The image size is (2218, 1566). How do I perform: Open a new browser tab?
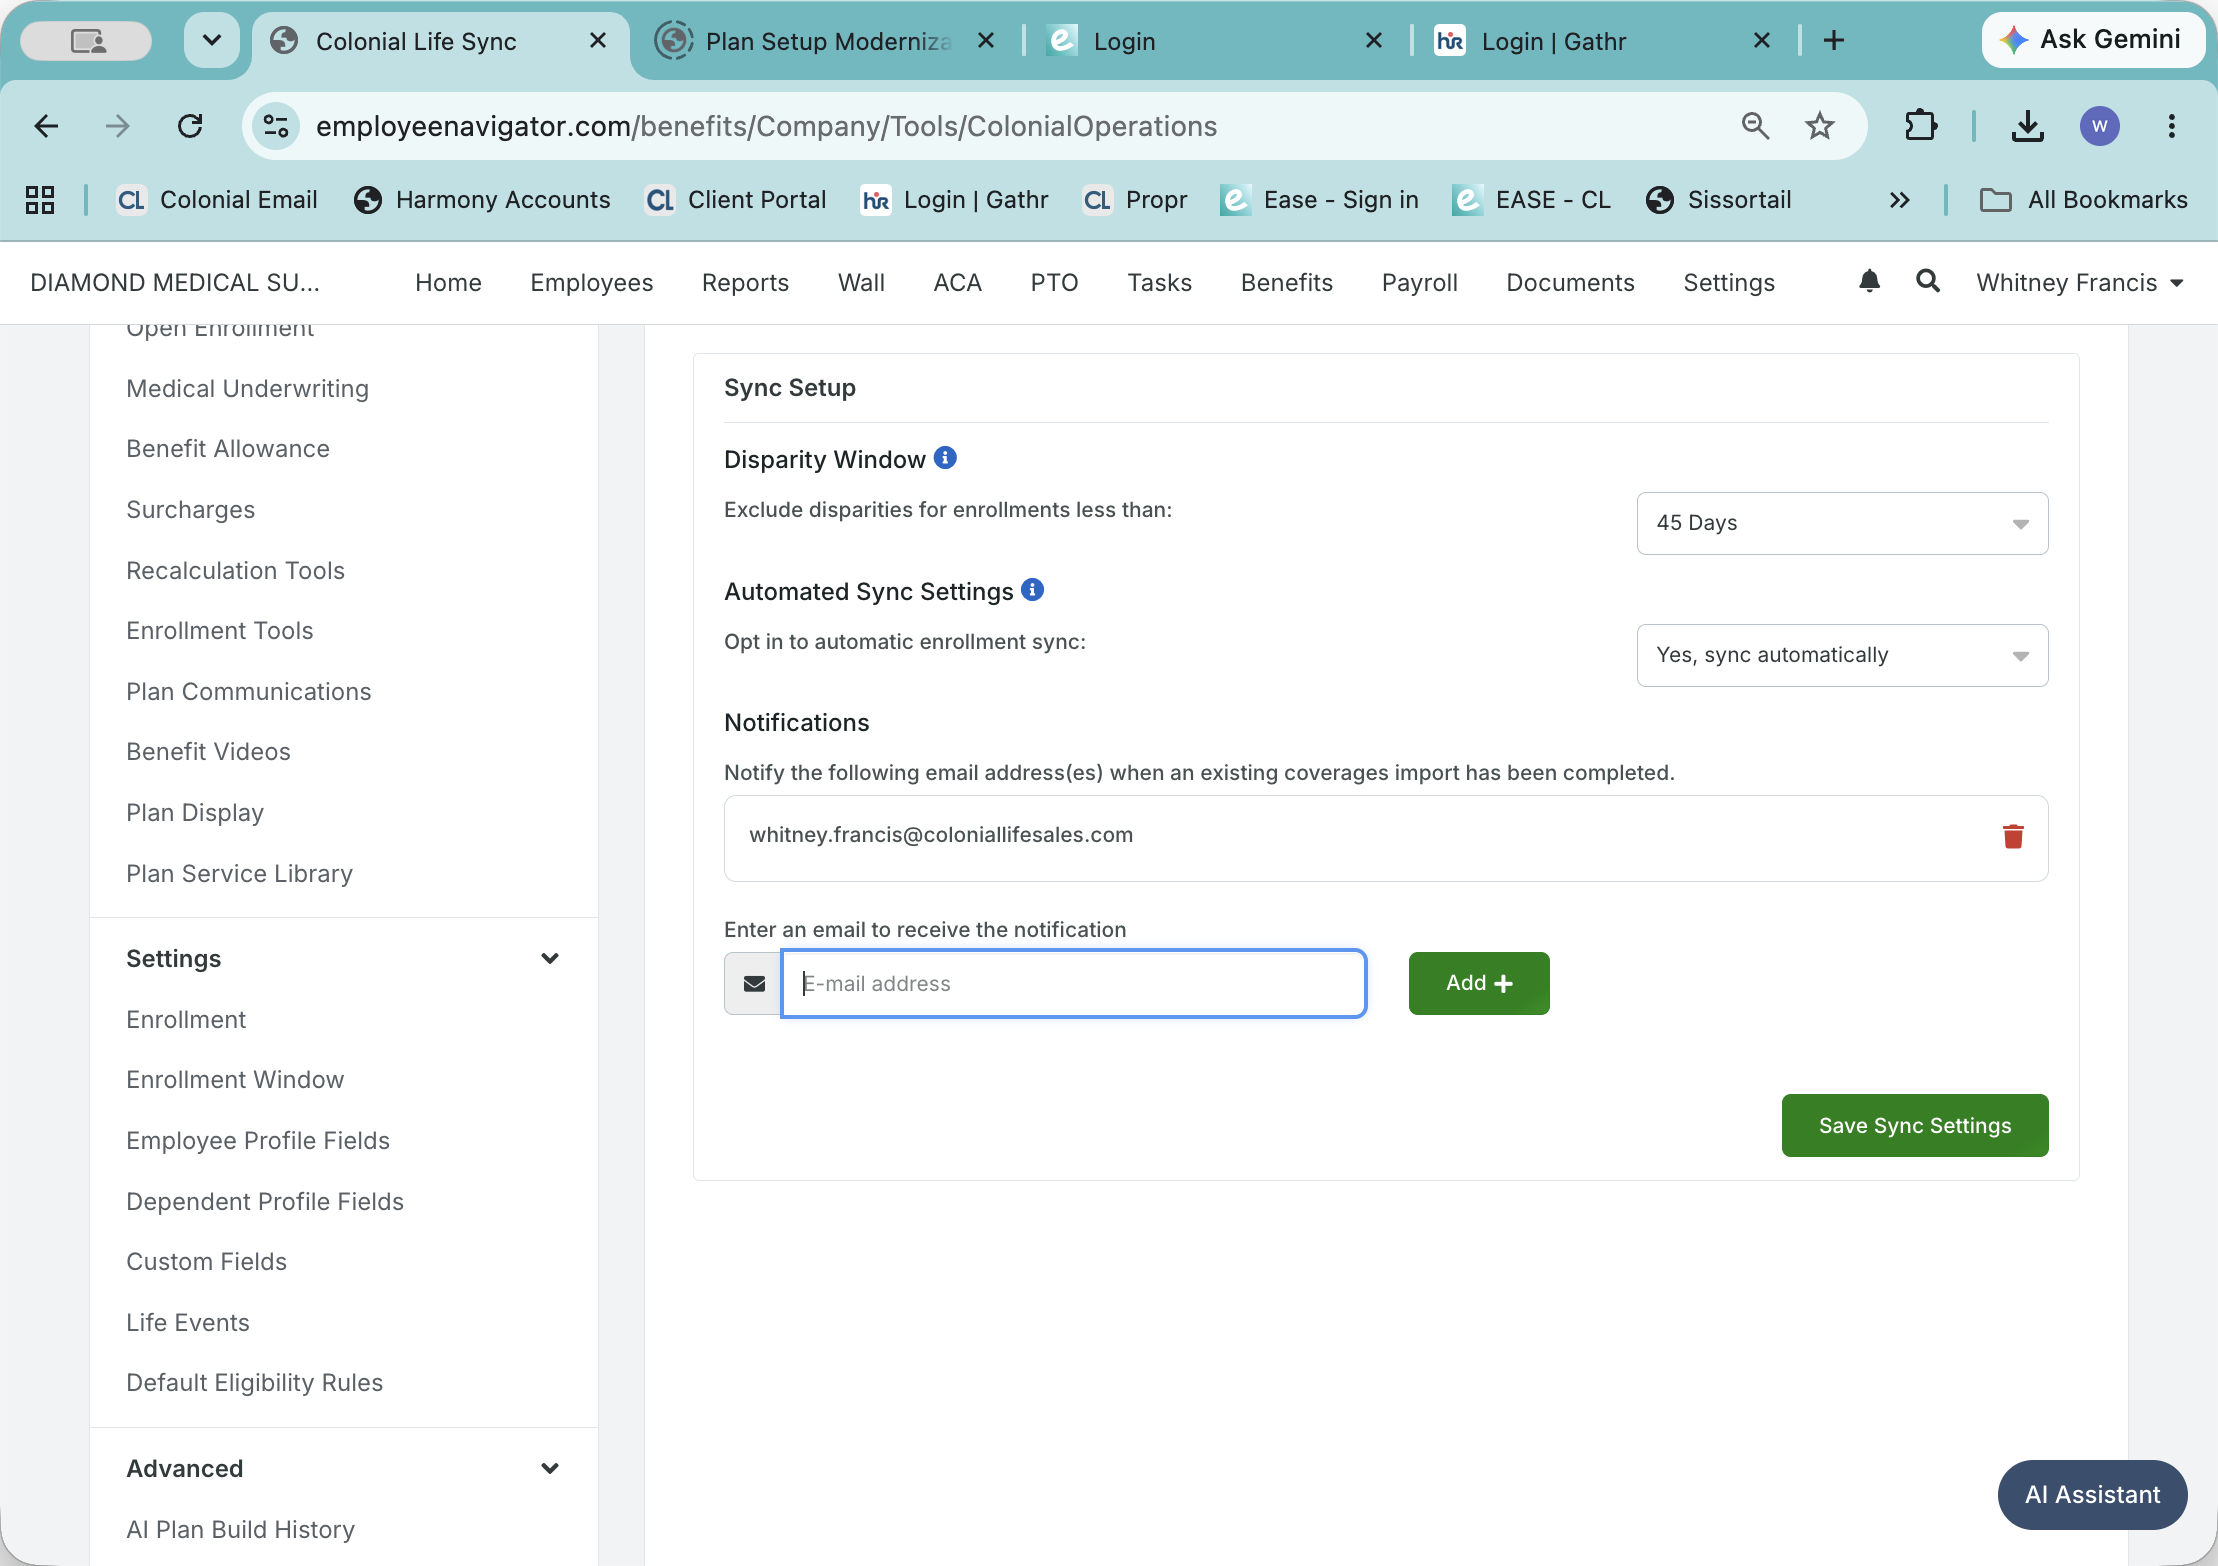click(1833, 40)
